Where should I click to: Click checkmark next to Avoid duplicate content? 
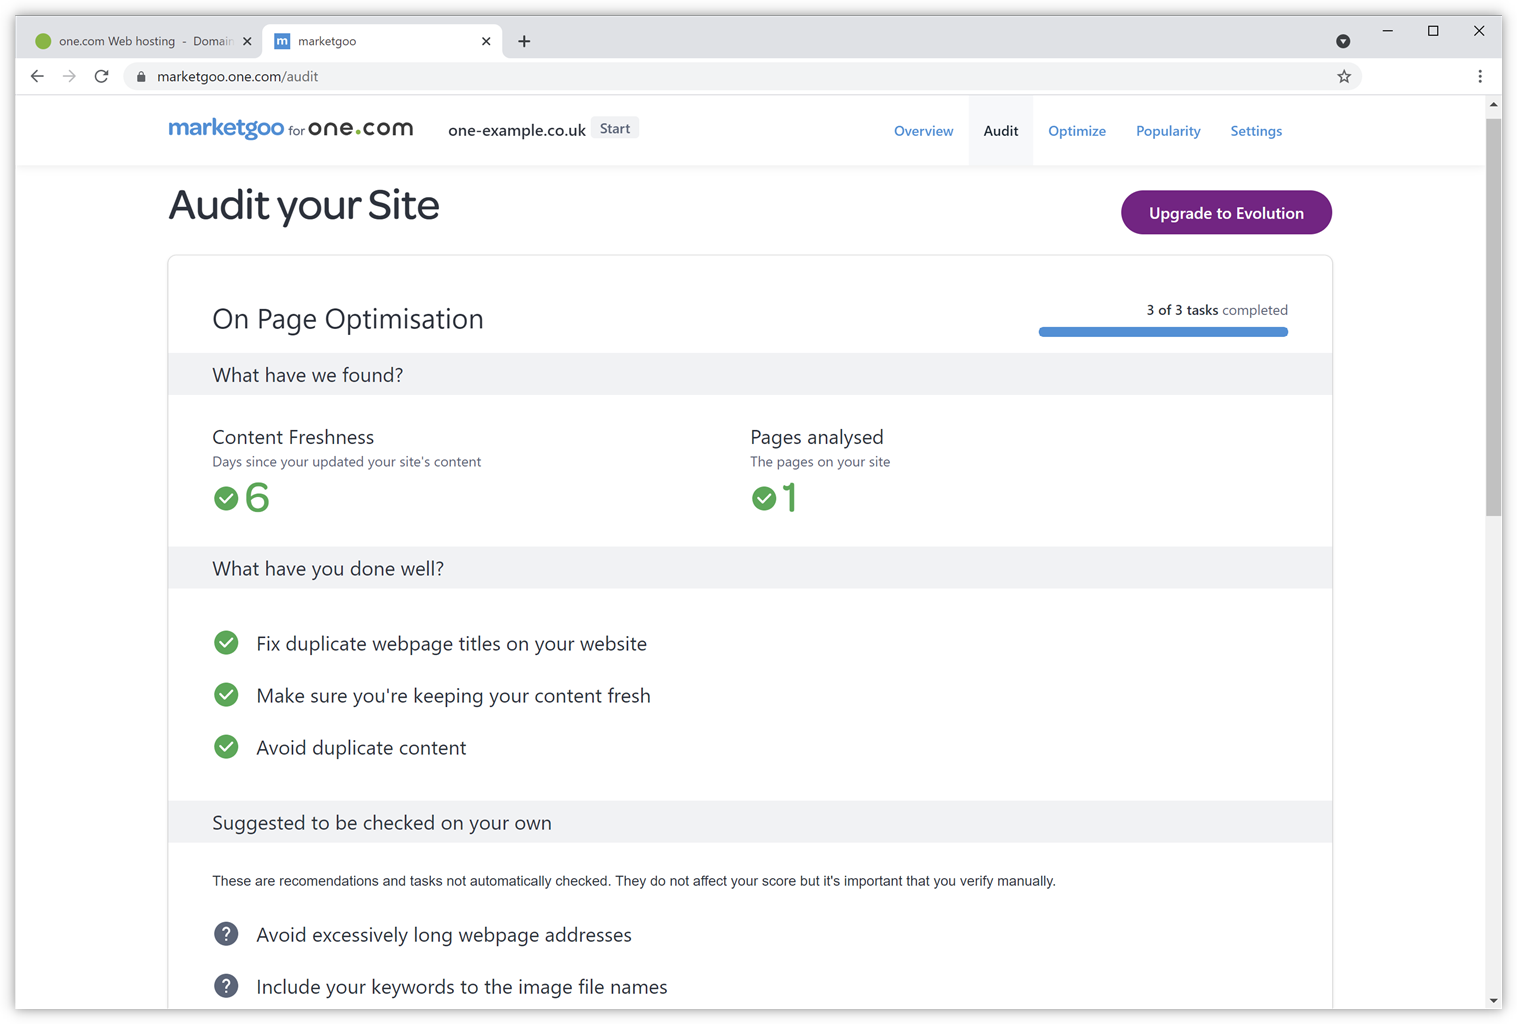click(226, 747)
